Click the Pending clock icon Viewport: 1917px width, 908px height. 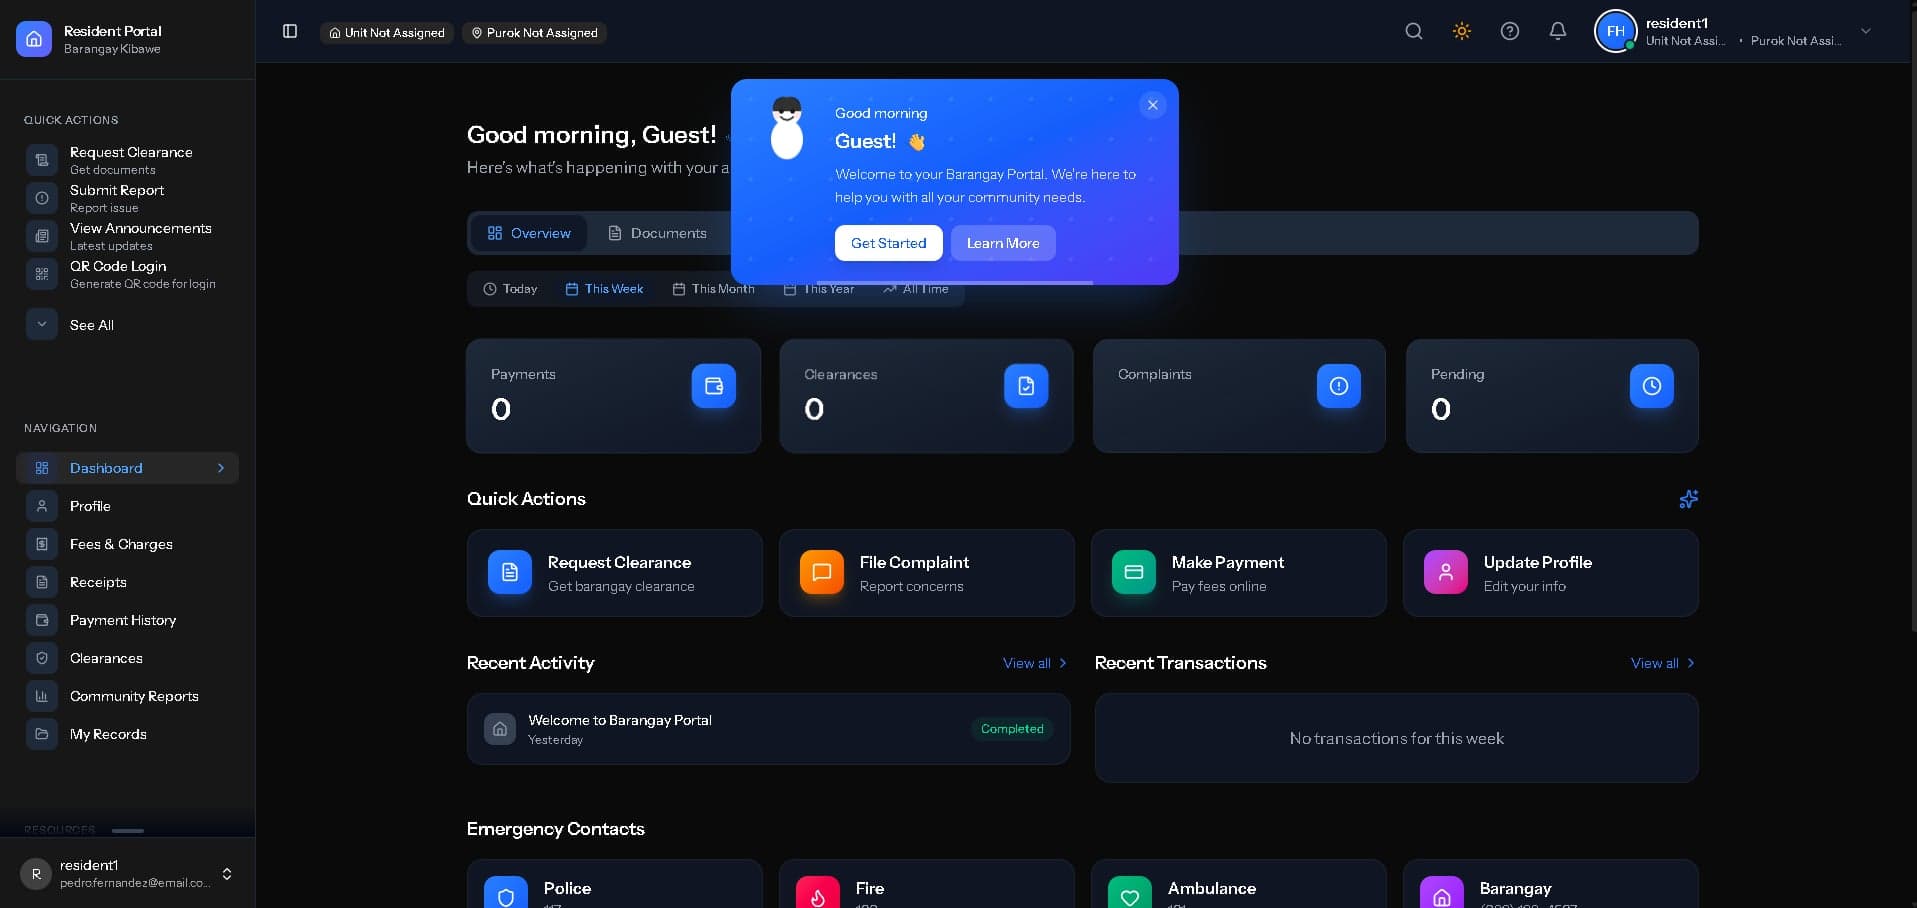click(x=1652, y=386)
